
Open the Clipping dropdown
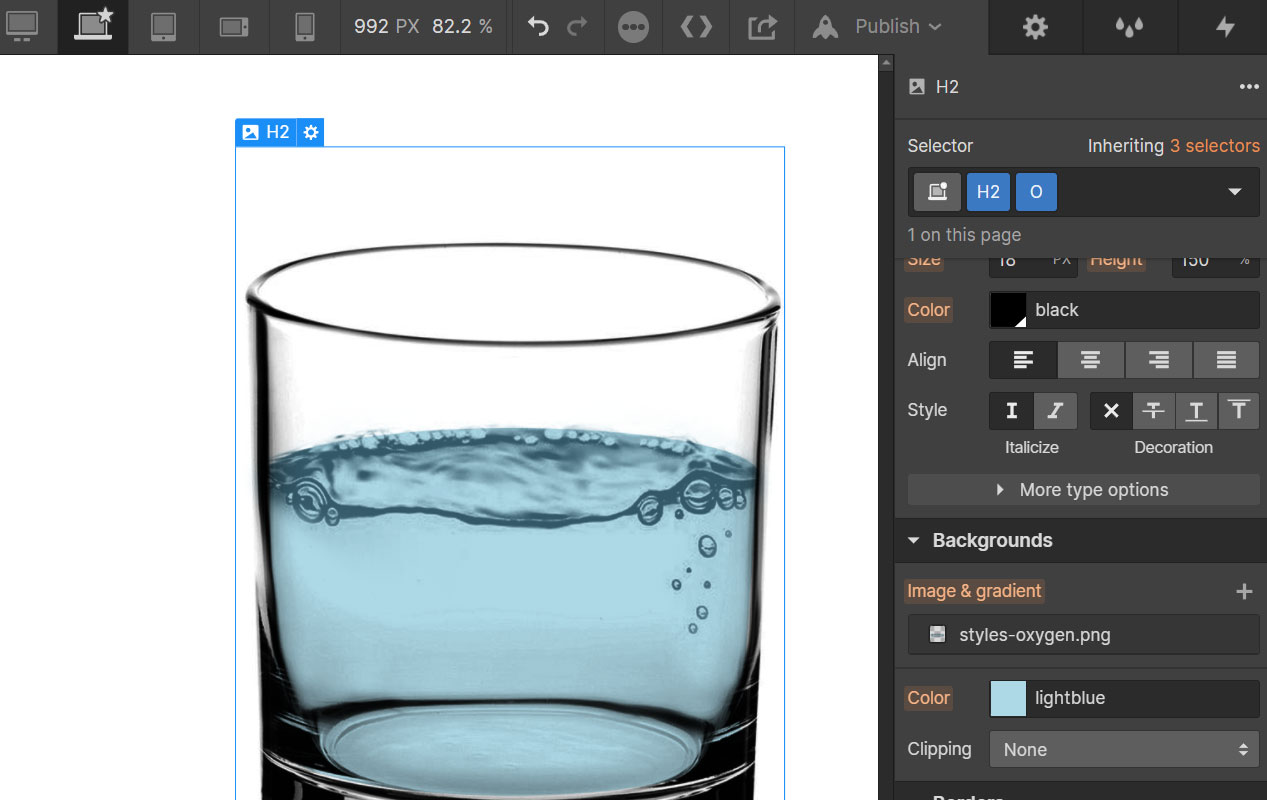(x=1124, y=749)
